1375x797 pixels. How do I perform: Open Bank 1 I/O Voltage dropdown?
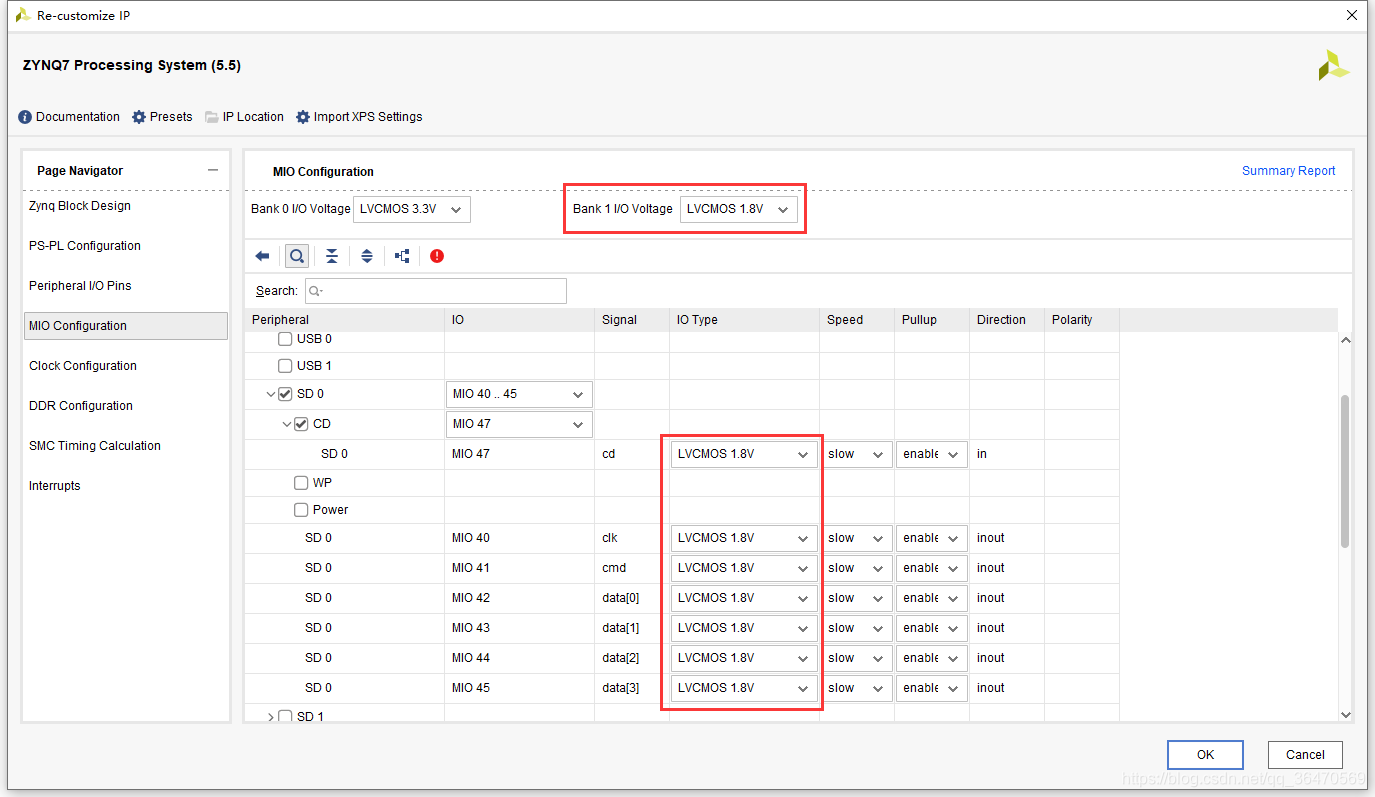click(x=739, y=209)
